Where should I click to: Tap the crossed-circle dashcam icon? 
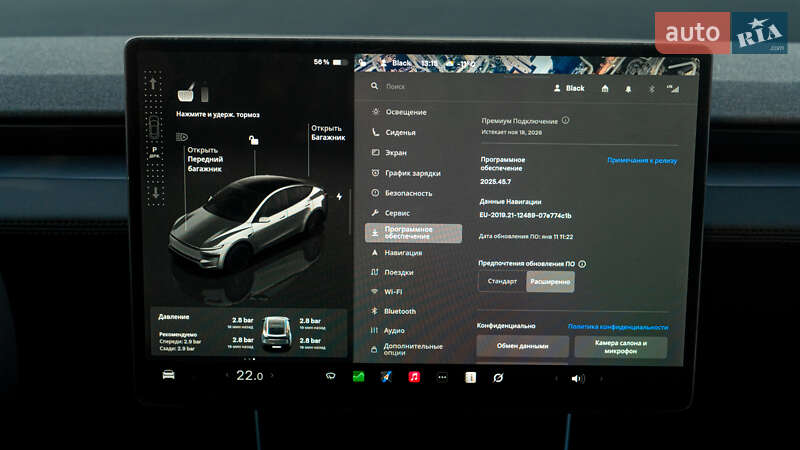click(498, 378)
